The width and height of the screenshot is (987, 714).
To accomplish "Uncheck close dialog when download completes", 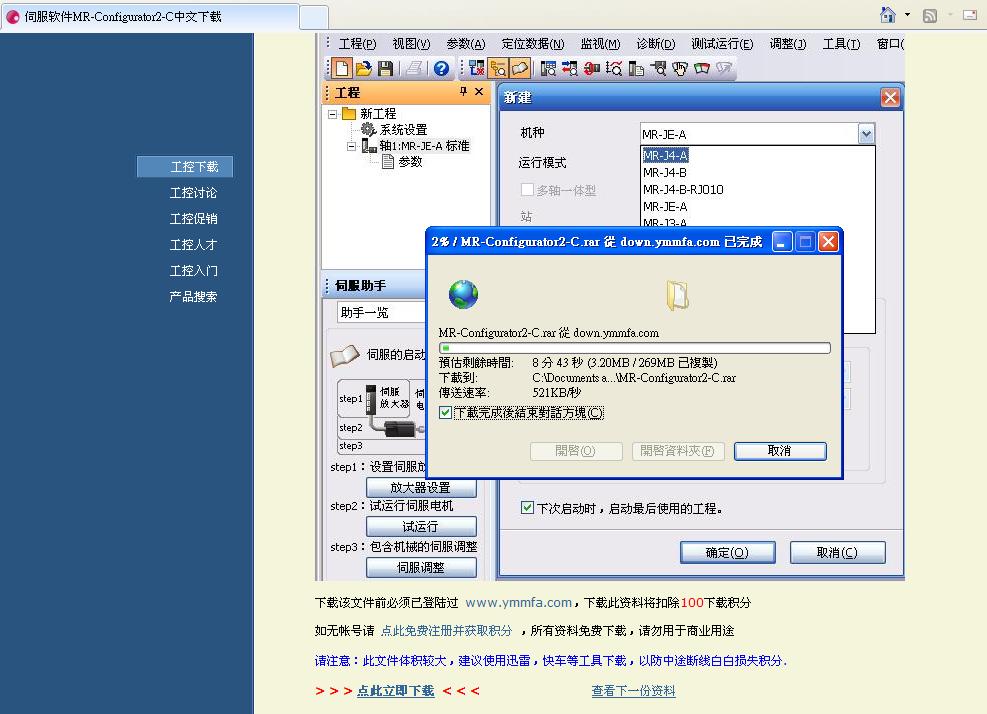I will click(x=446, y=413).
